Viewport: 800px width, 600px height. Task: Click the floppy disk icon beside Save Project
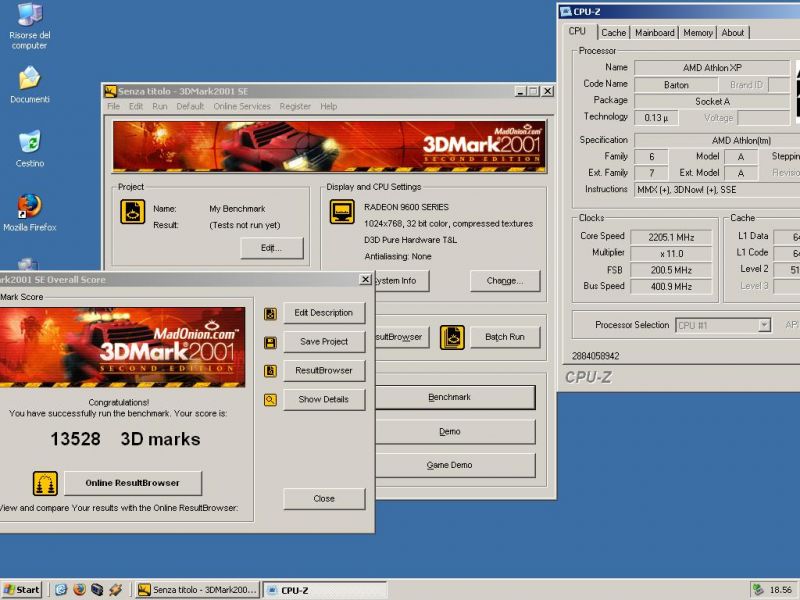[x=270, y=342]
